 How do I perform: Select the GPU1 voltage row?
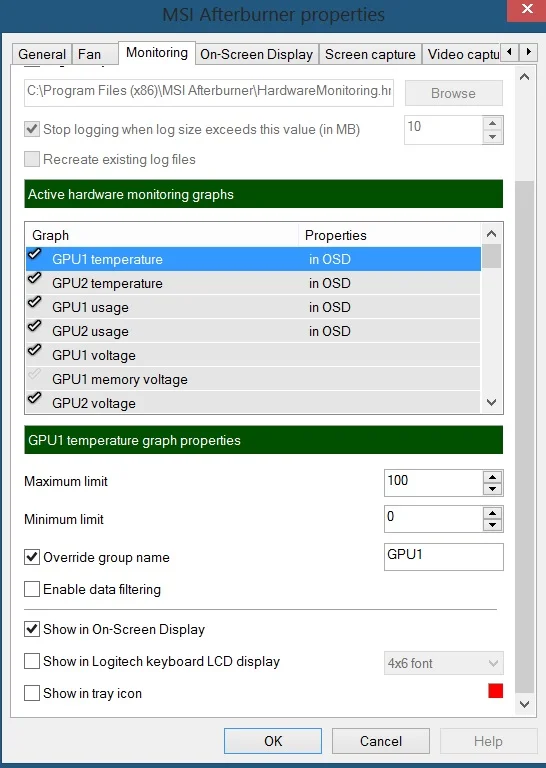coord(253,355)
